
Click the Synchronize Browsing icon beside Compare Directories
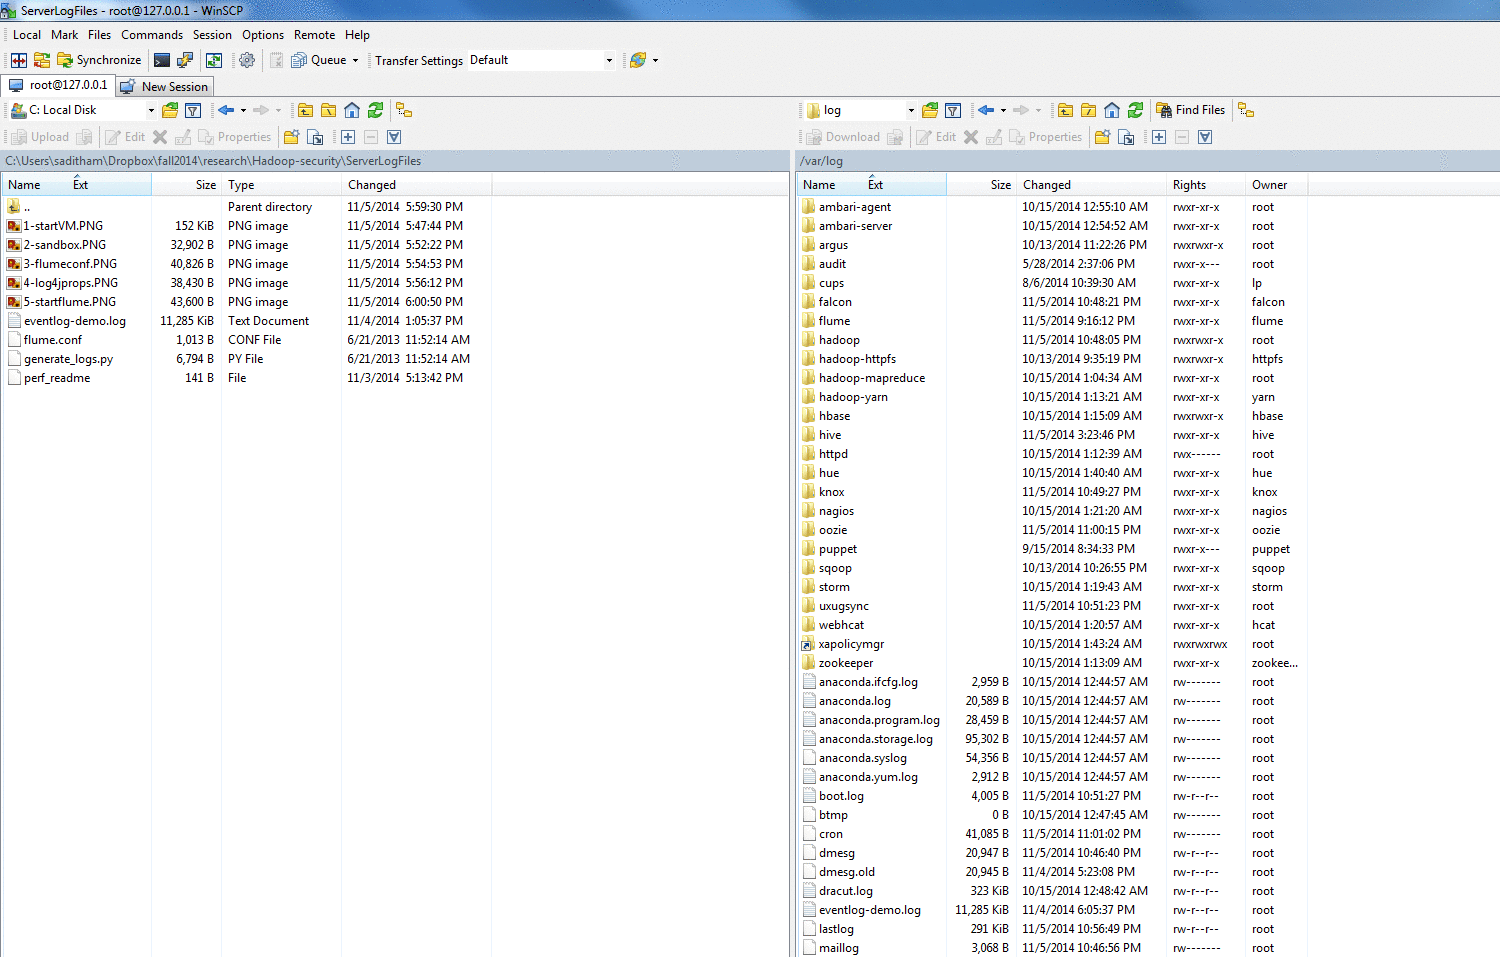41,60
